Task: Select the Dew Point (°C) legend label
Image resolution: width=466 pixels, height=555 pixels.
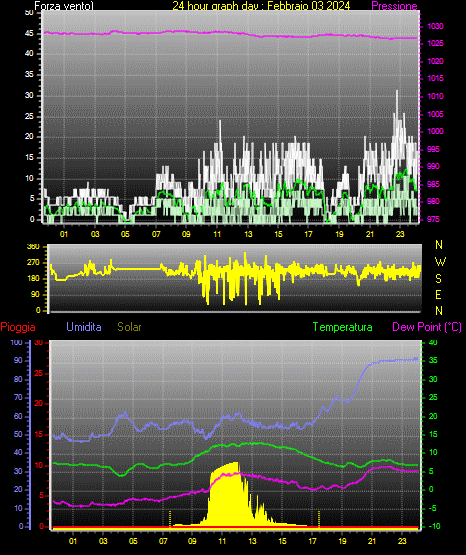Action: click(x=427, y=327)
